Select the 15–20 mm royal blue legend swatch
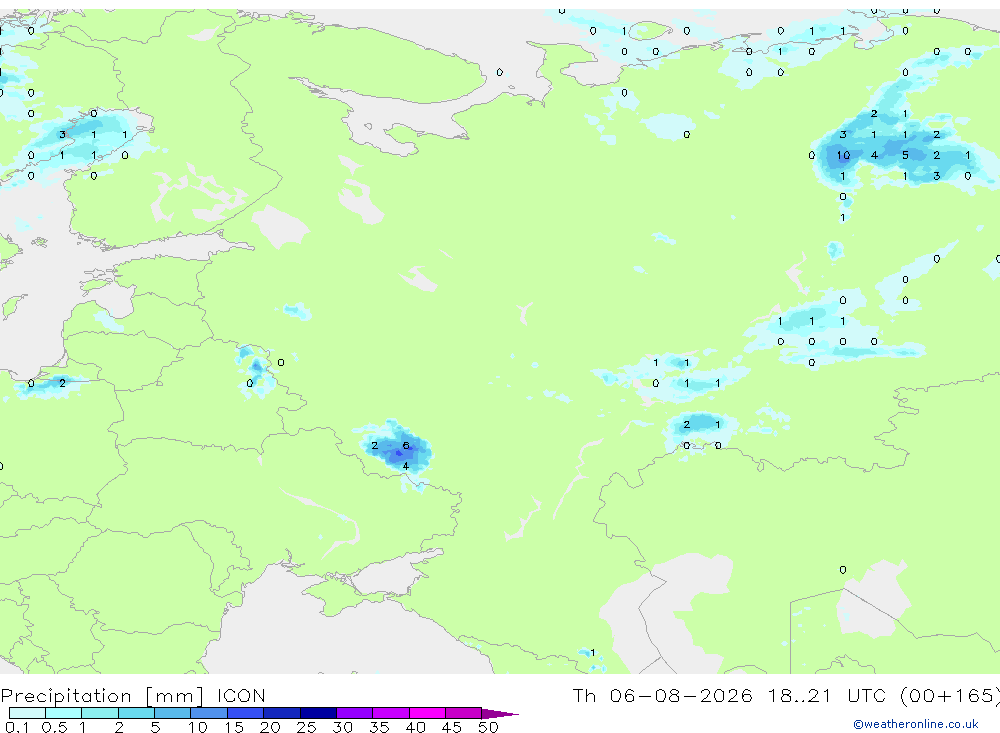This screenshot has width=1000, height=733. [x=245, y=713]
